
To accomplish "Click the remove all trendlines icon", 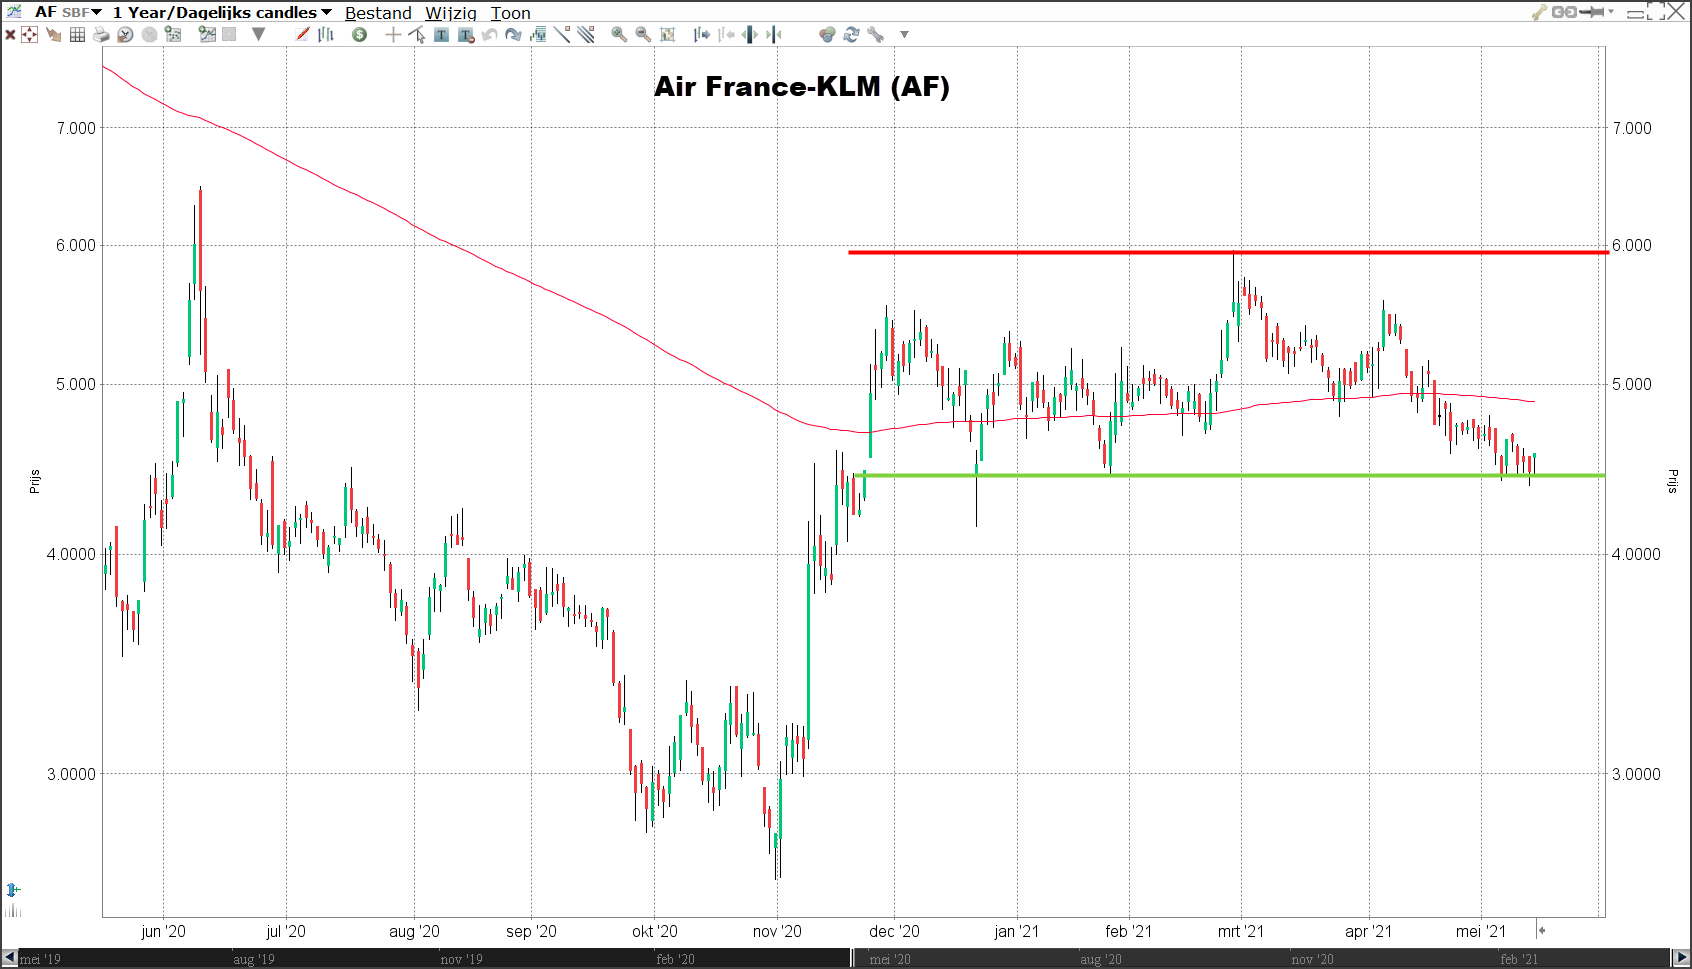I will (586, 34).
